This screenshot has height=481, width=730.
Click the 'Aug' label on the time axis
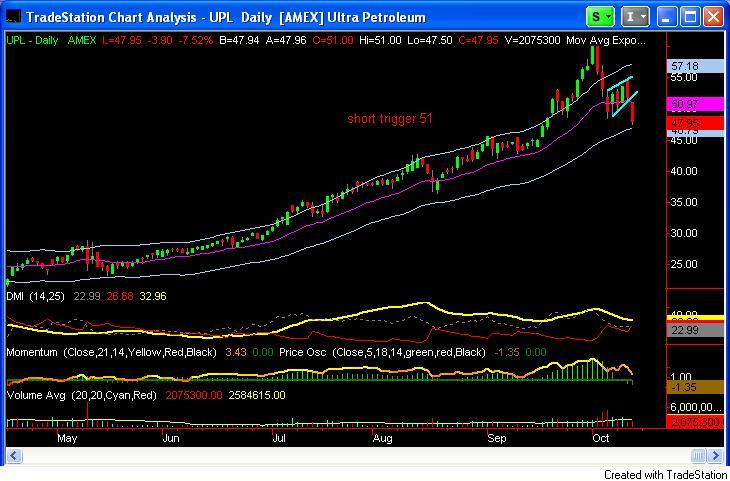(x=383, y=439)
